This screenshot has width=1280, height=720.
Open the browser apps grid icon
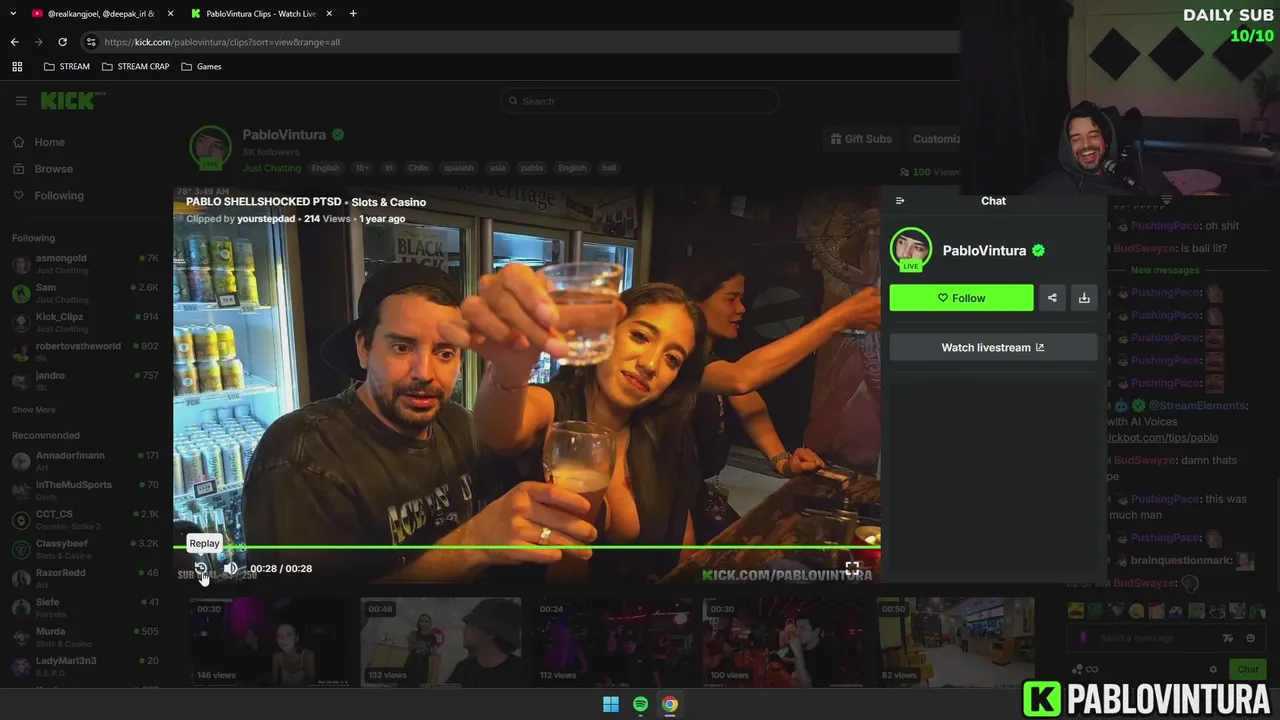(x=17, y=66)
